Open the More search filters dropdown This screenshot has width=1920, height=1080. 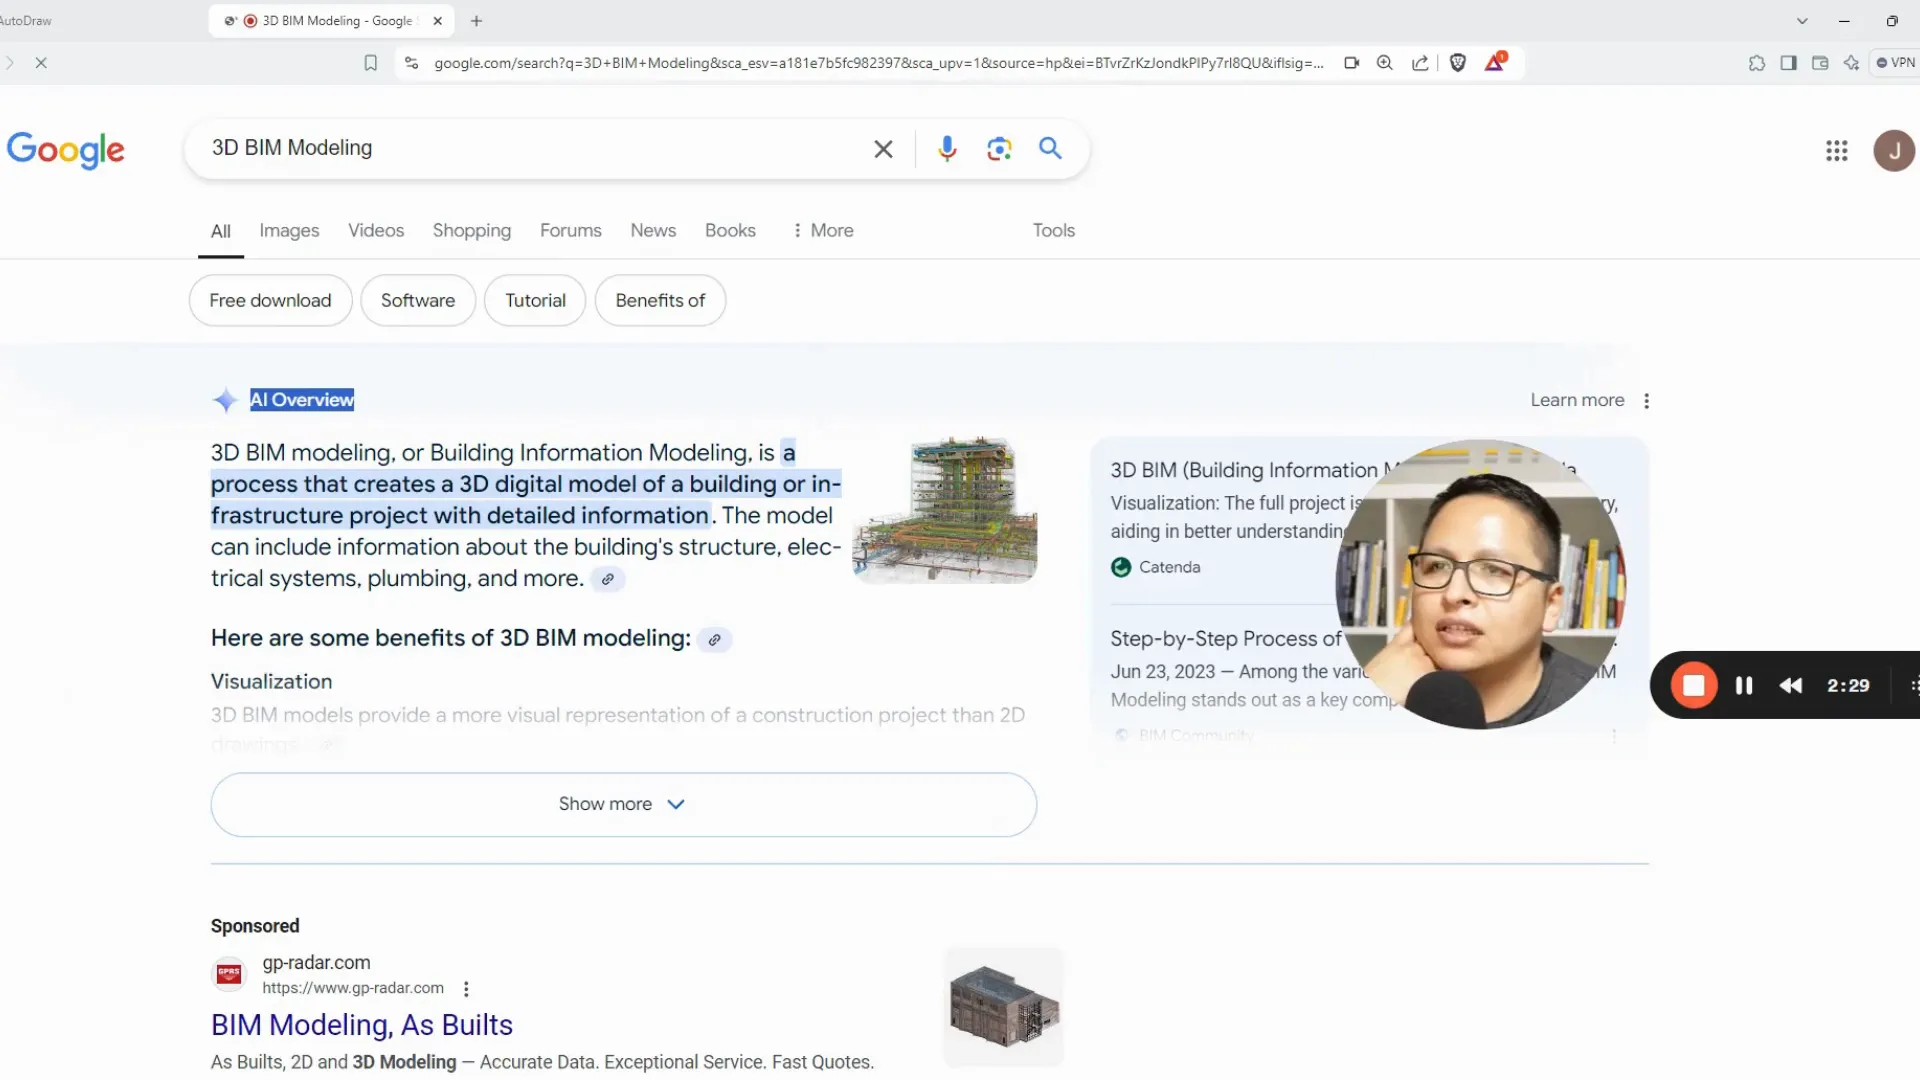[x=823, y=231]
